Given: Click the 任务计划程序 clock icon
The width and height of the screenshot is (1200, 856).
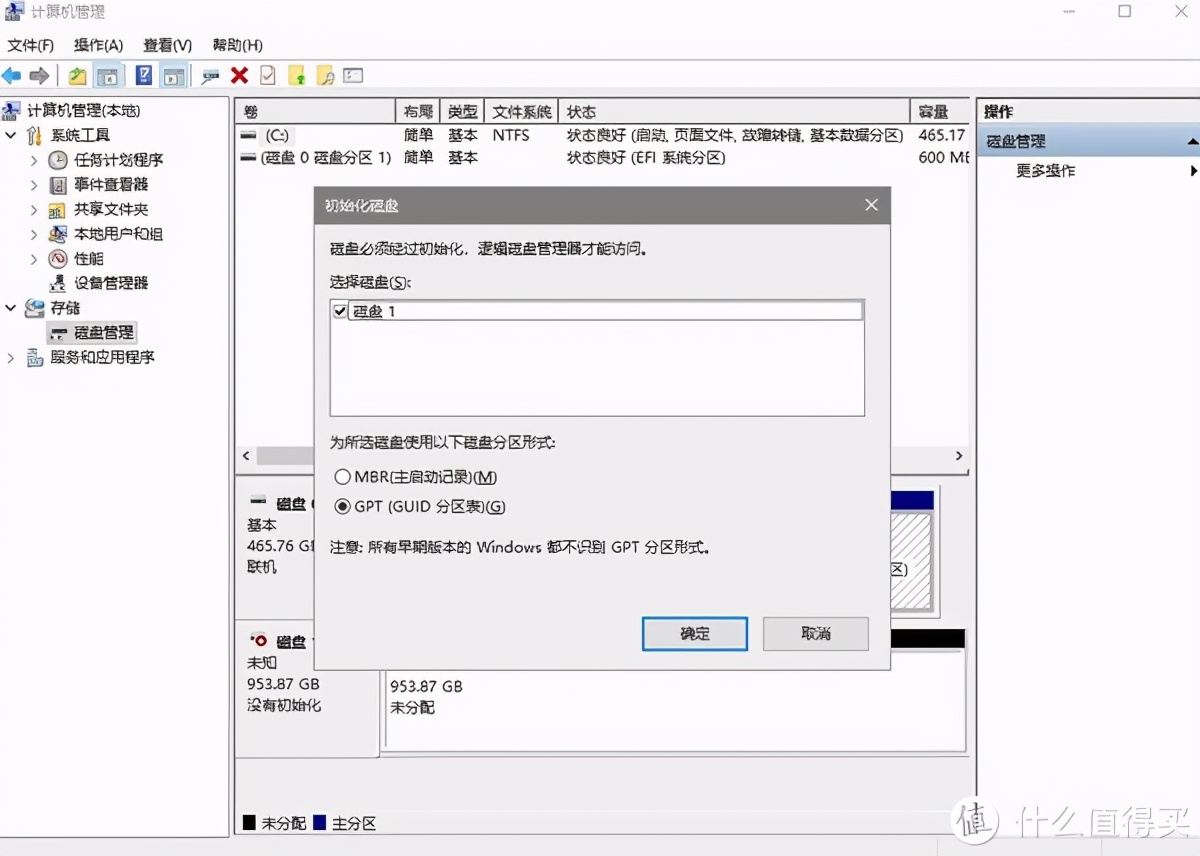Looking at the screenshot, I should [x=58, y=160].
